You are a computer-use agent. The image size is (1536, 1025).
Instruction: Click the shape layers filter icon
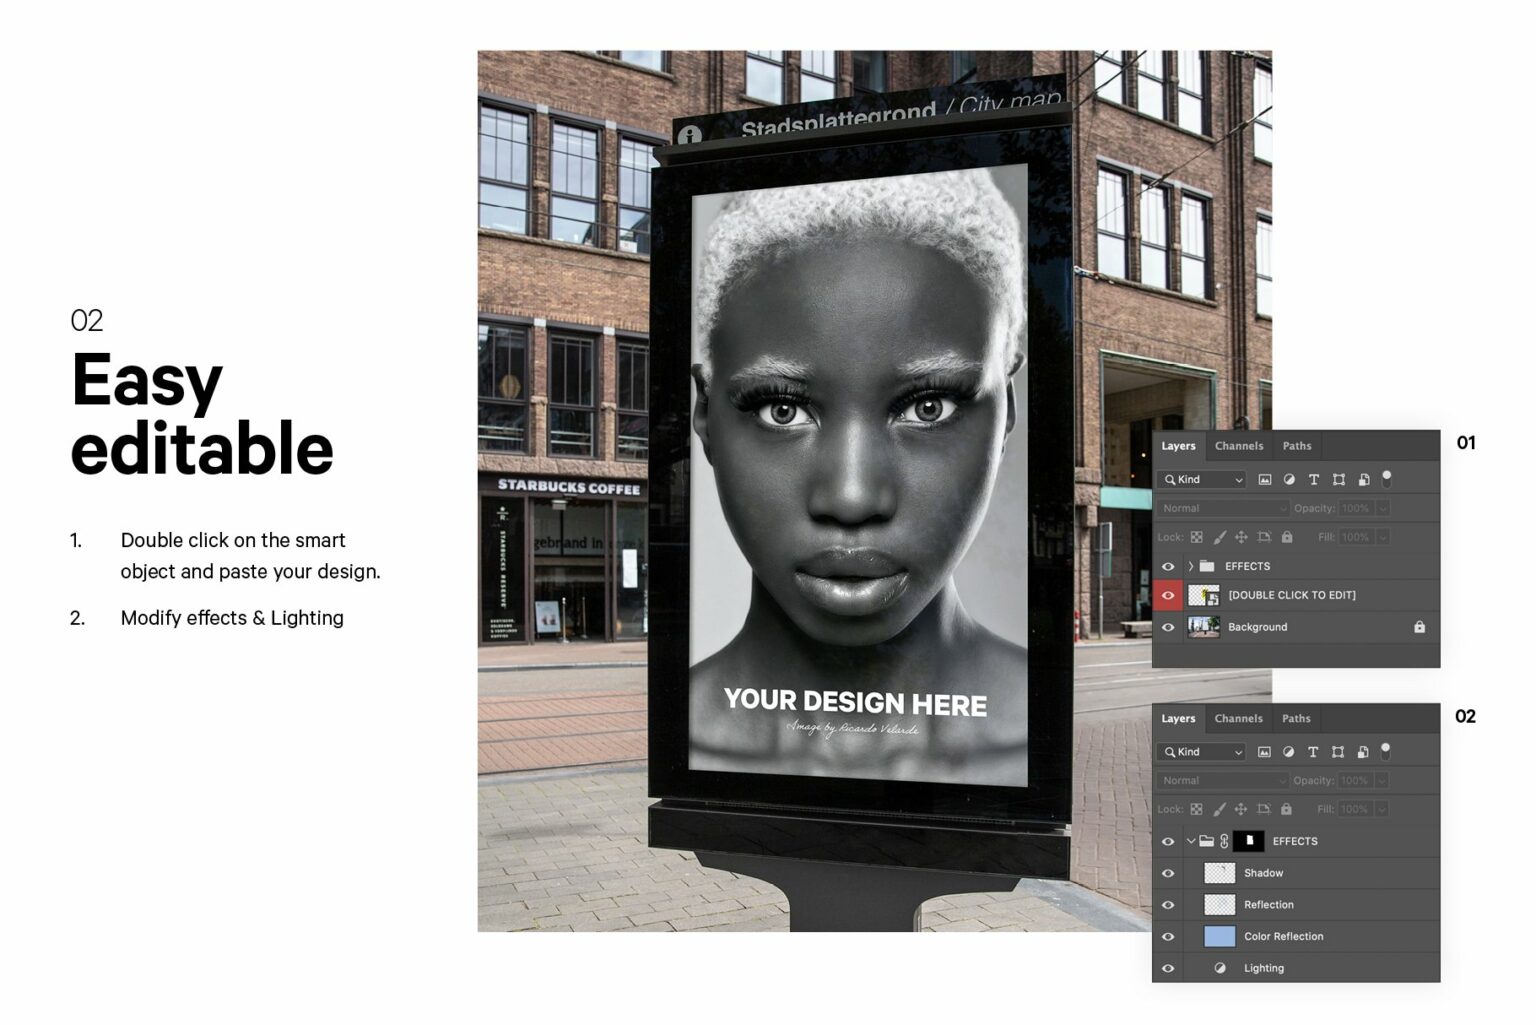[x=1339, y=479]
